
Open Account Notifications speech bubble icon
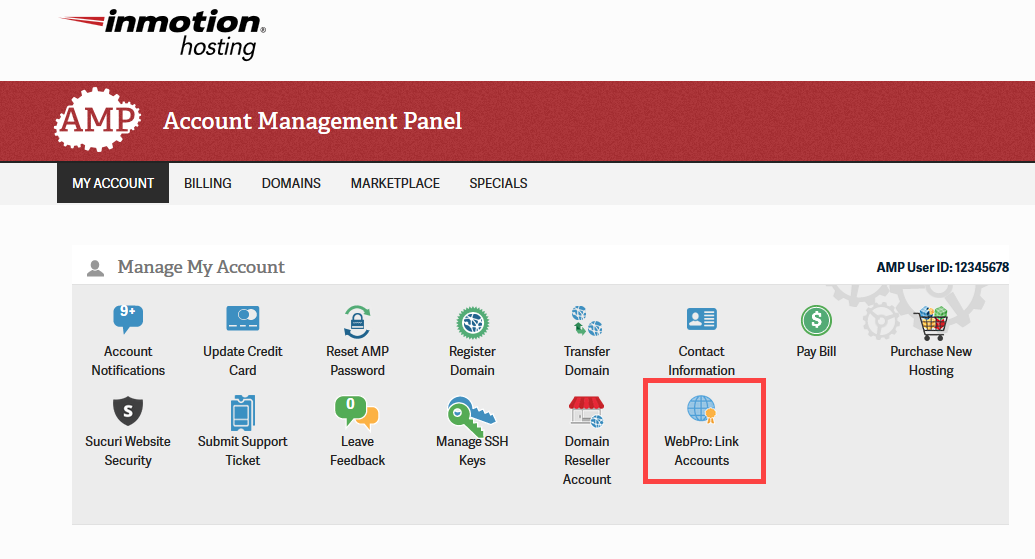pyautogui.click(x=128, y=319)
